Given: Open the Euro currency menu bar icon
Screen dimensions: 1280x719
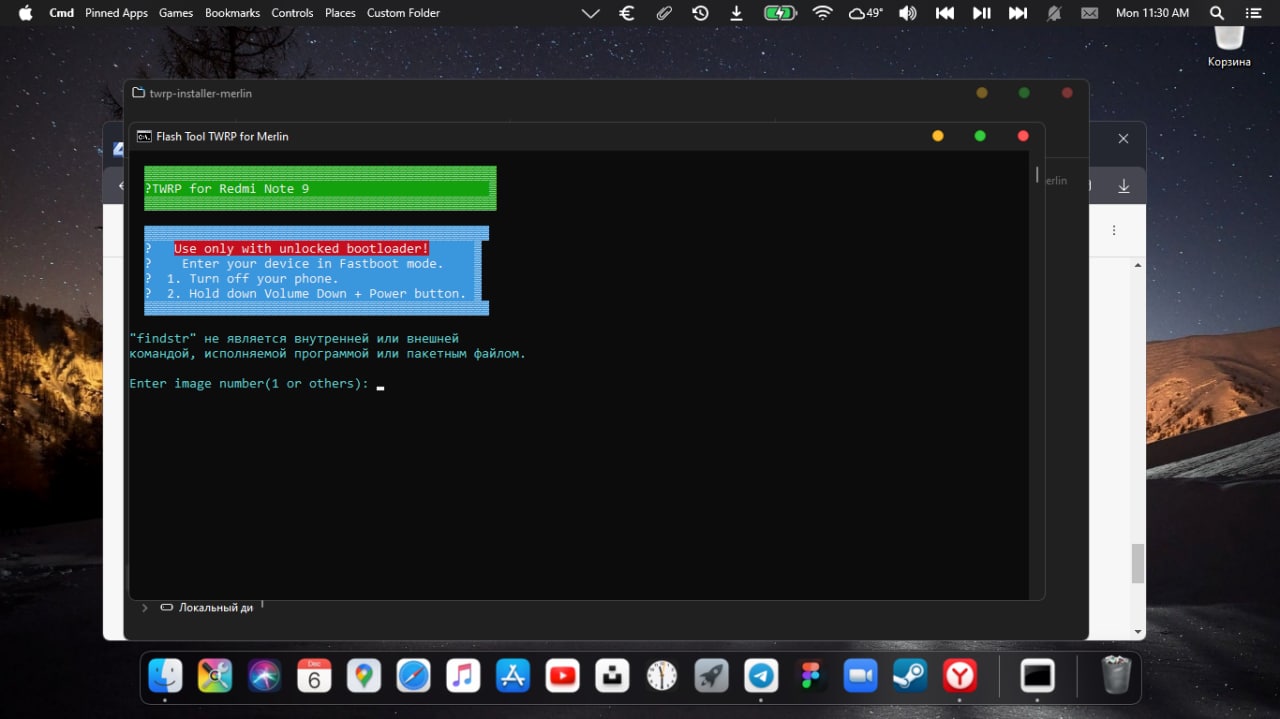Looking at the screenshot, I should pyautogui.click(x=627, y=13).
